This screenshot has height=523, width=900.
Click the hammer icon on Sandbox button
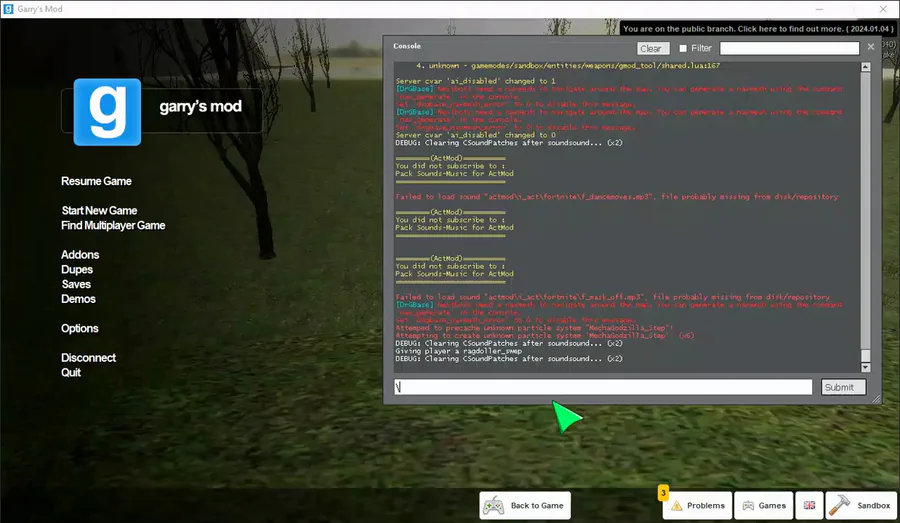pyautogui.click(x=839, y=505)
